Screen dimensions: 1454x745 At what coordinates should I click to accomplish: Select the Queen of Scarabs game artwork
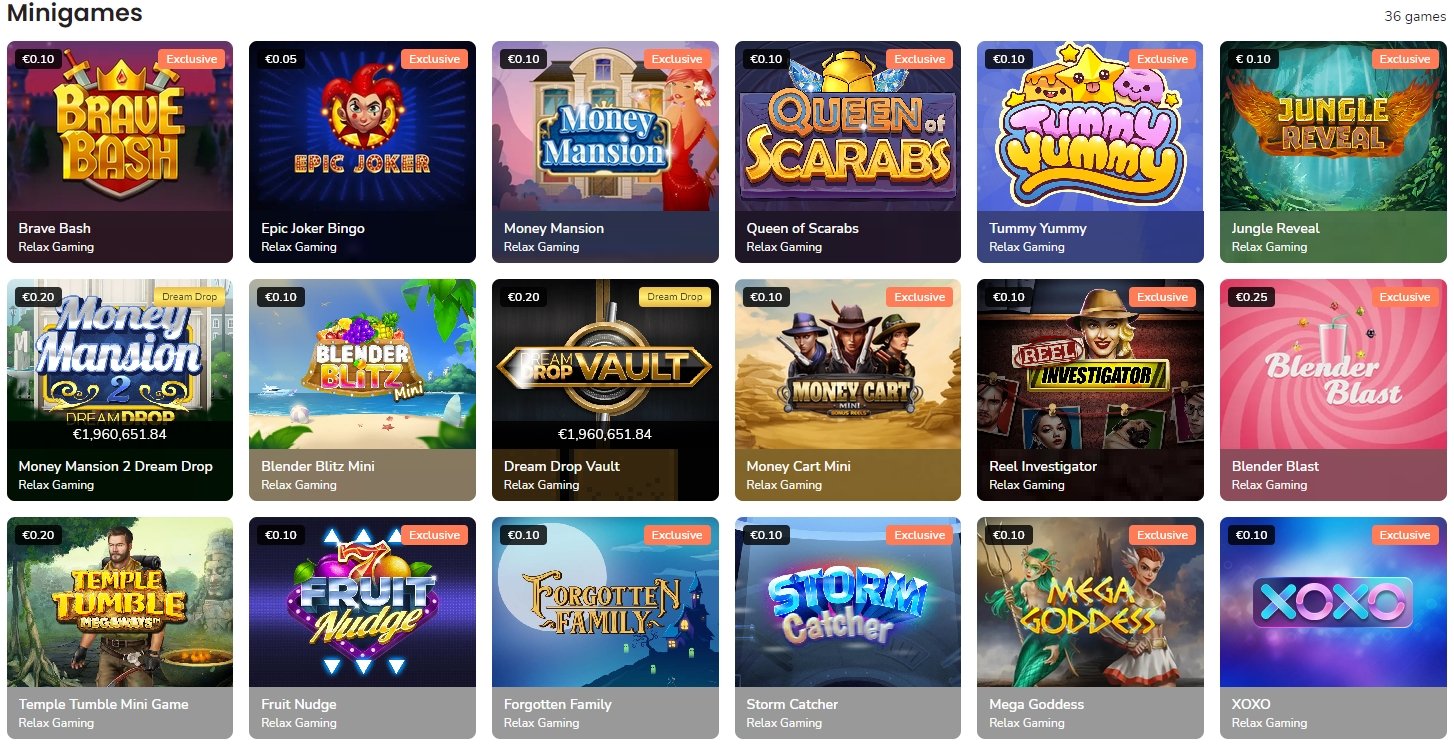(x=848, y=126)
